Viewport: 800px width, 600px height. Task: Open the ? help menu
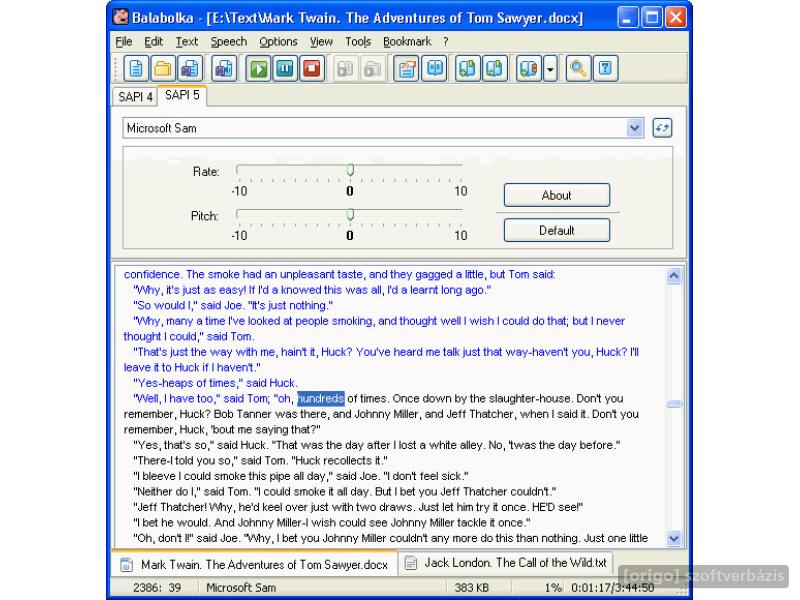(446, 42)
